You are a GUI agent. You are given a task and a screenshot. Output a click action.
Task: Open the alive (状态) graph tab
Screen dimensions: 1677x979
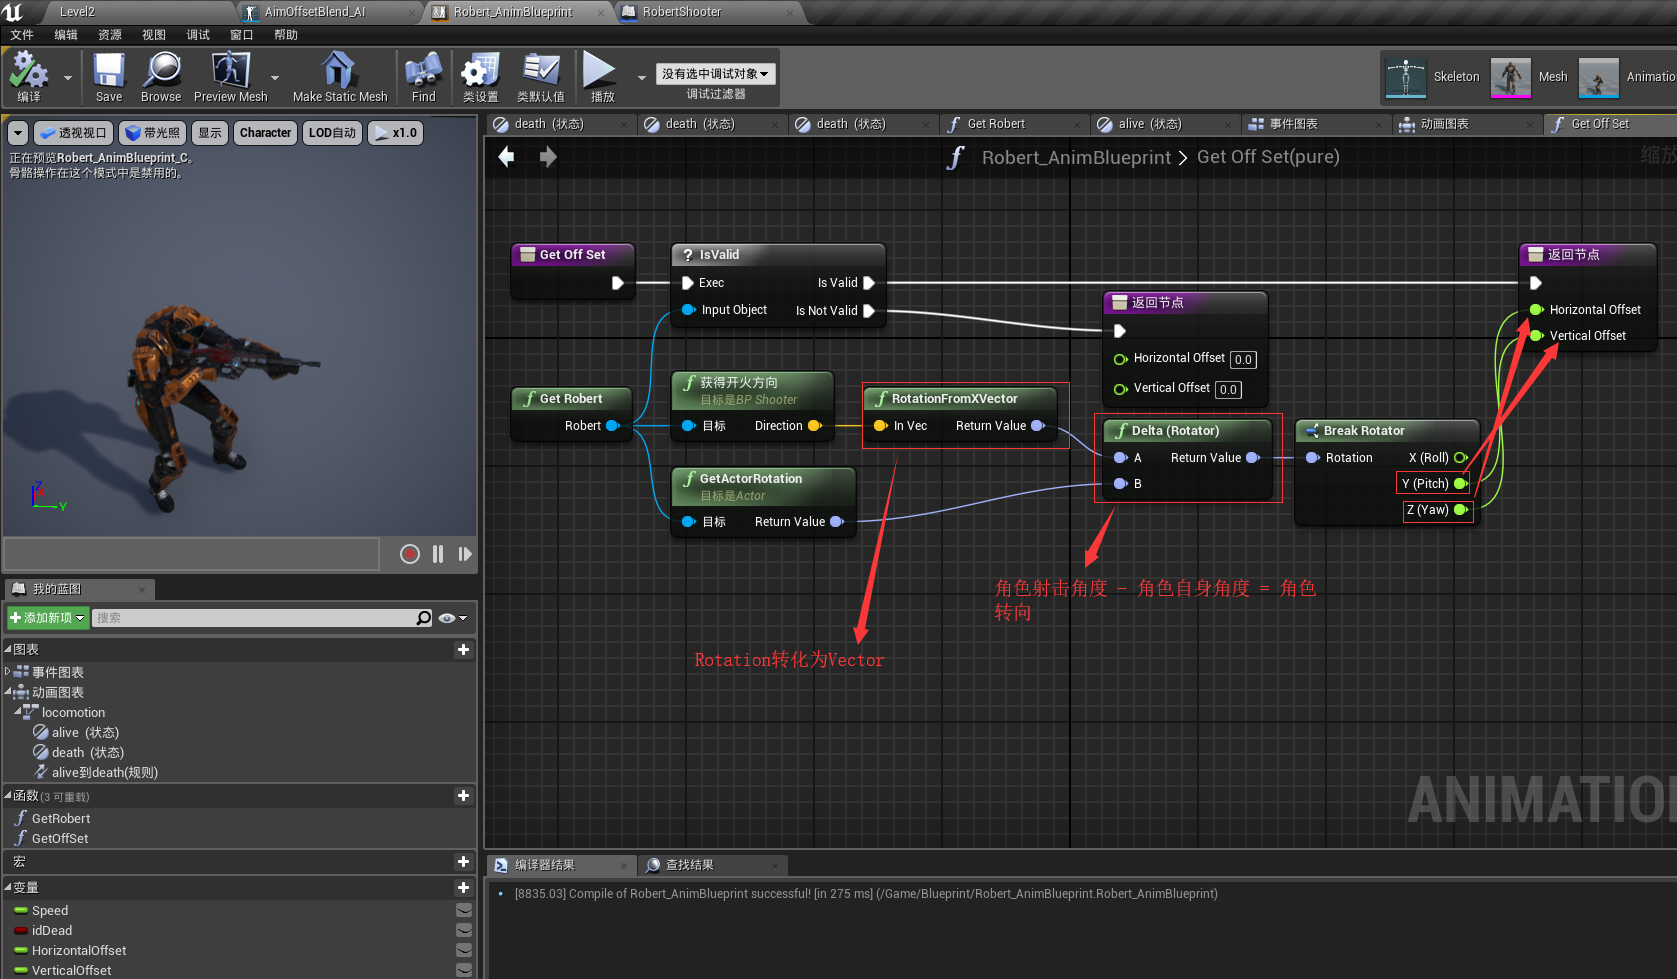coord(1150,124)
